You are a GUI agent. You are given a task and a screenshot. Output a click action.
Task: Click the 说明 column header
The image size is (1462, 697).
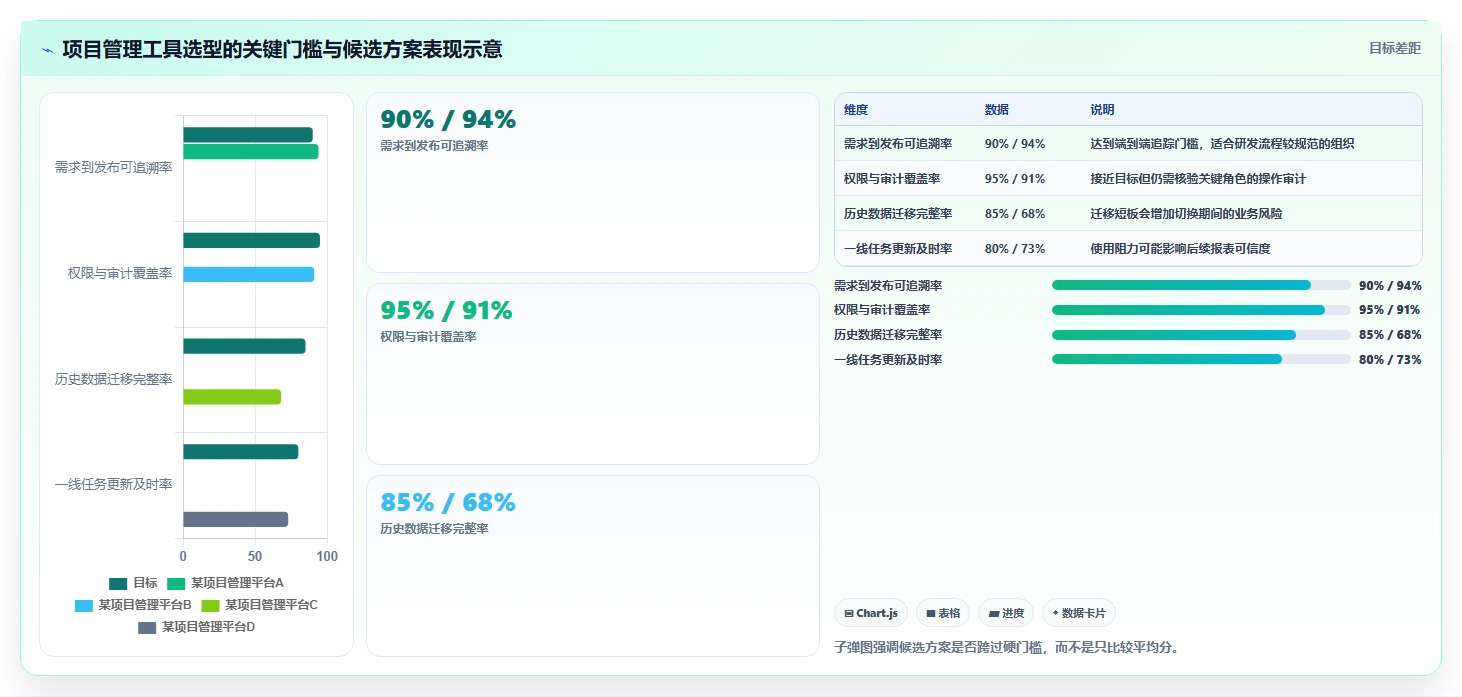(x=1102, y=110)
